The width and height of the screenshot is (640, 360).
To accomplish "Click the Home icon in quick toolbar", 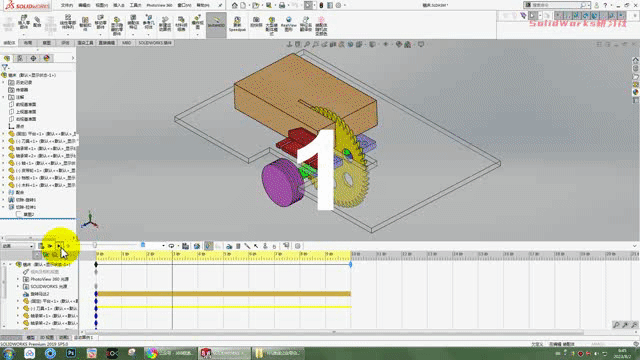I will click(x=235, y=5).
